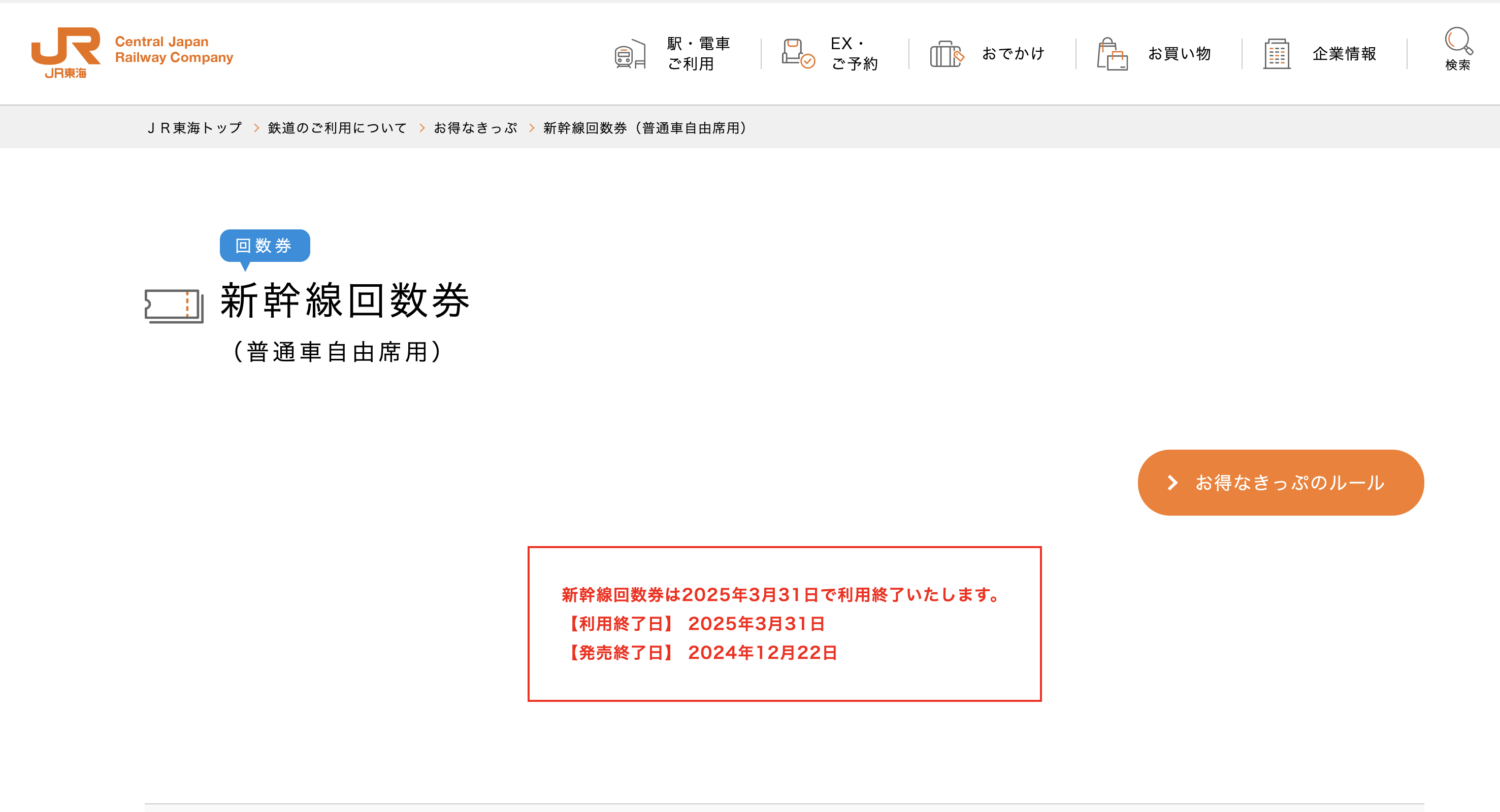The image size is (1500, 812).
Task: Click the red 利用終了 notice text
Action: click(x=782, y=596)
